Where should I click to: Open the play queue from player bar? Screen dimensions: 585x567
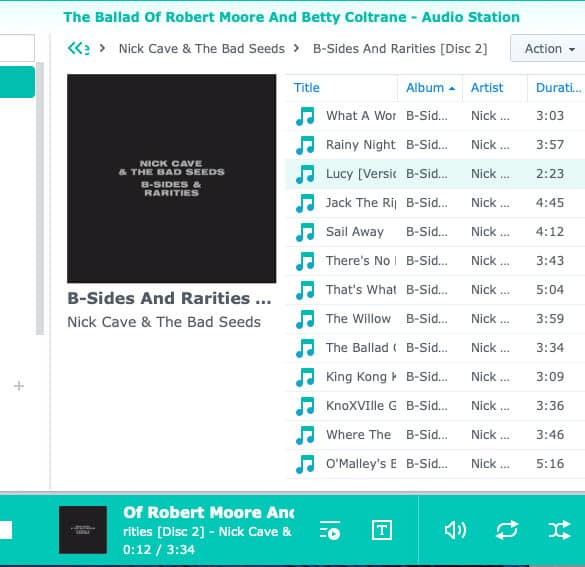pyautogui.click(x=330, y=530)
